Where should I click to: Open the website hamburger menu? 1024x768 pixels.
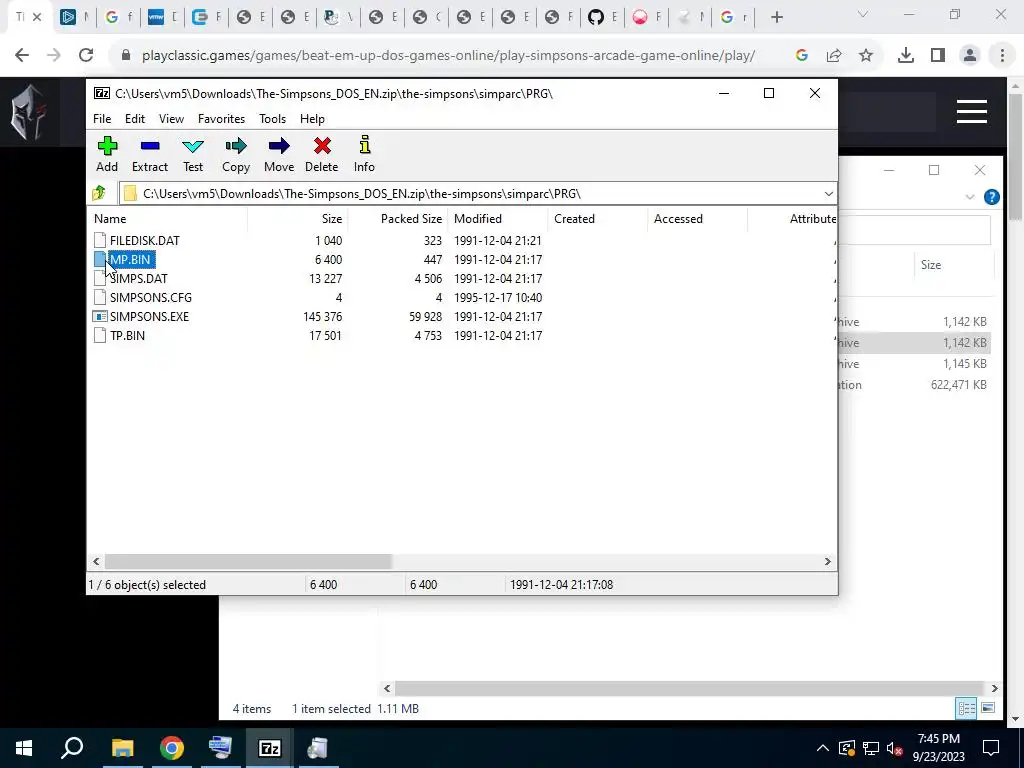[972, 112]
